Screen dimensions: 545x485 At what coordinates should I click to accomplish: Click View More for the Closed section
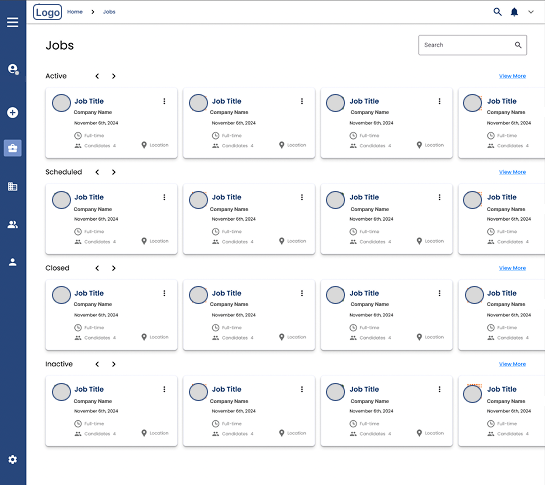coord(512,268)
